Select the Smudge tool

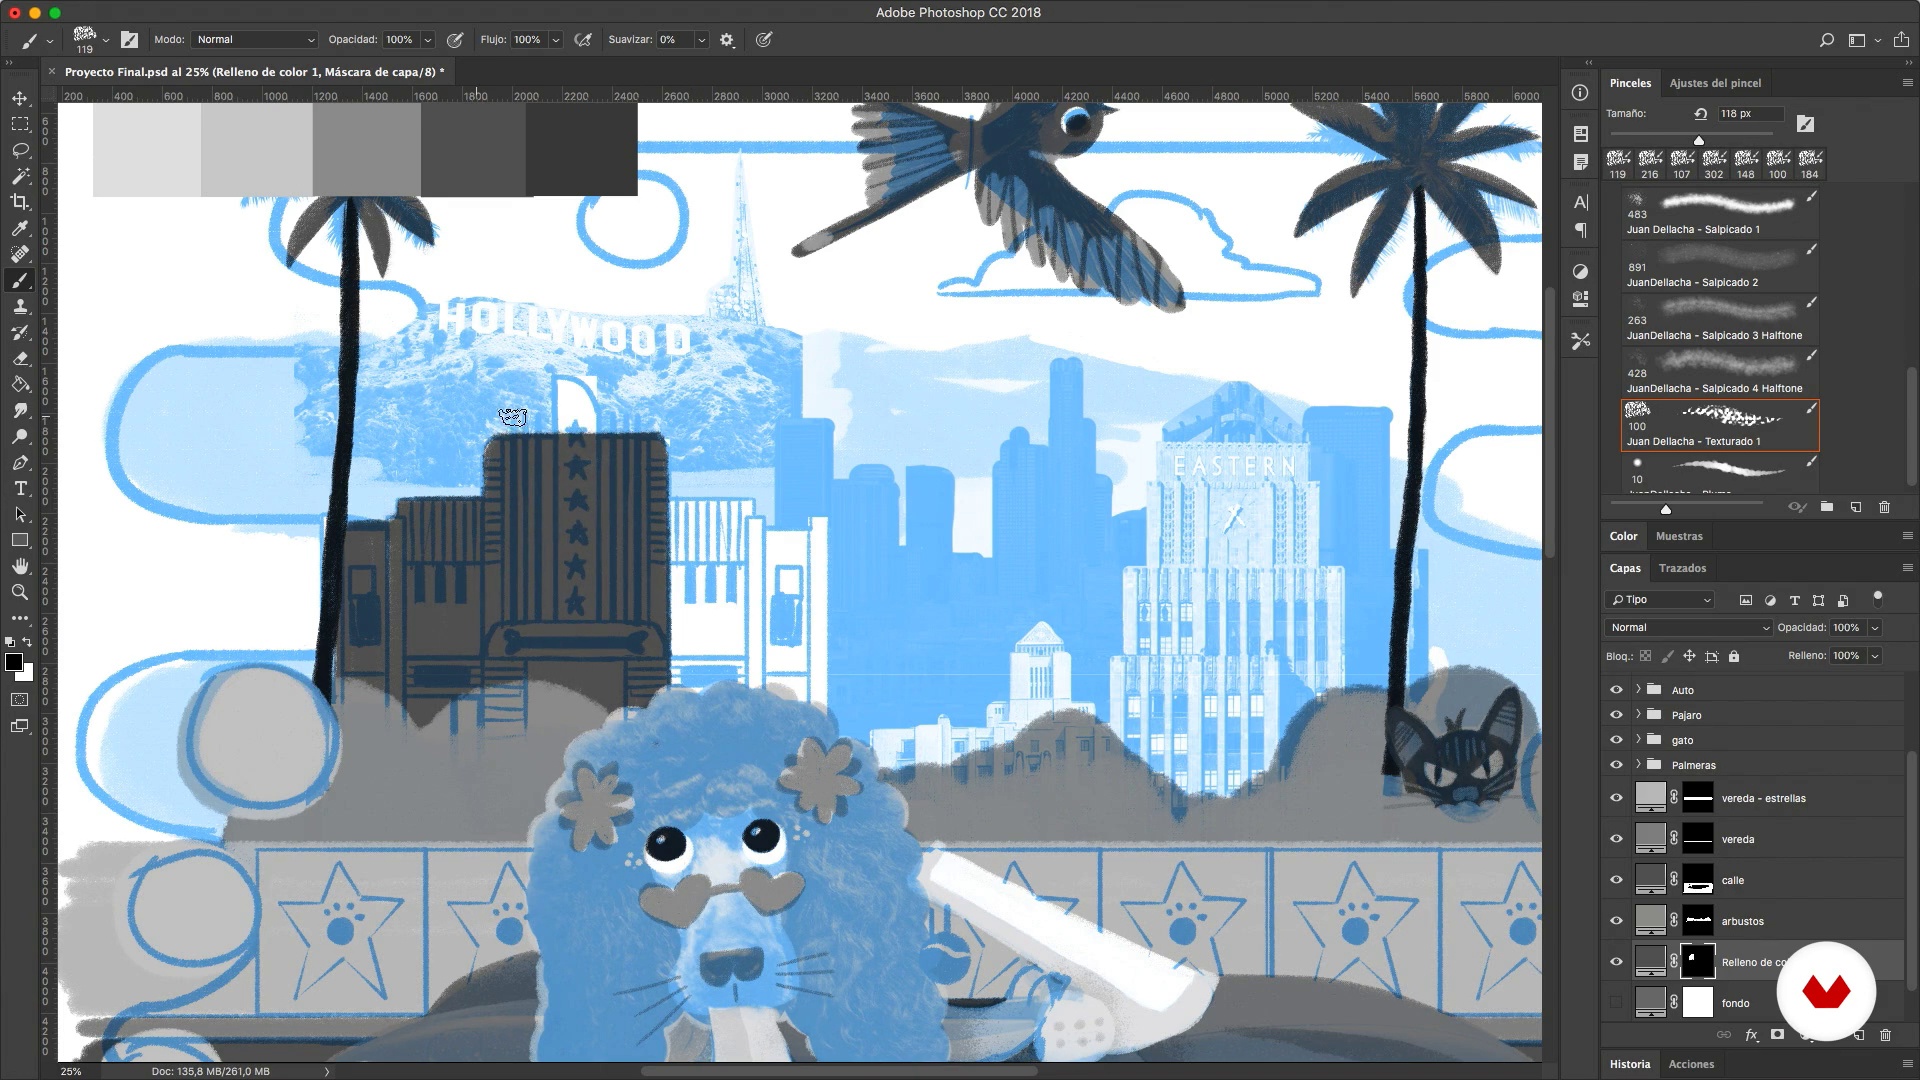click(x=20, y=410)
